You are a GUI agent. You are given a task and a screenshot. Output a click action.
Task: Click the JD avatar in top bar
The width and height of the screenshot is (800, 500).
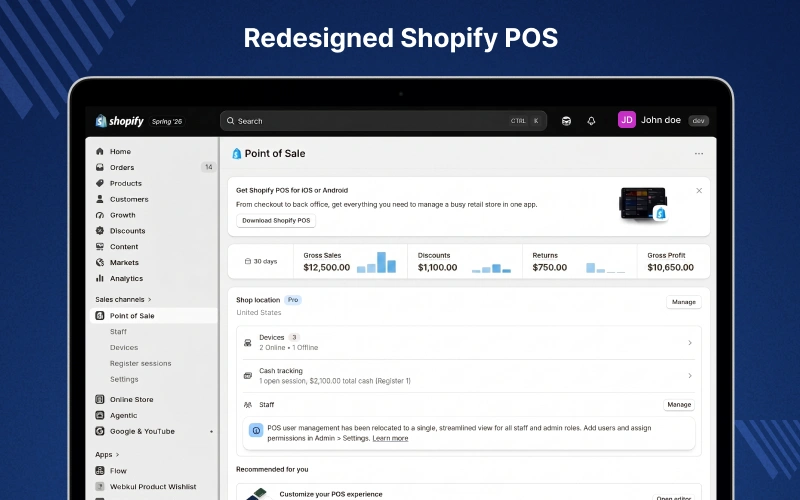coord(627,120)
